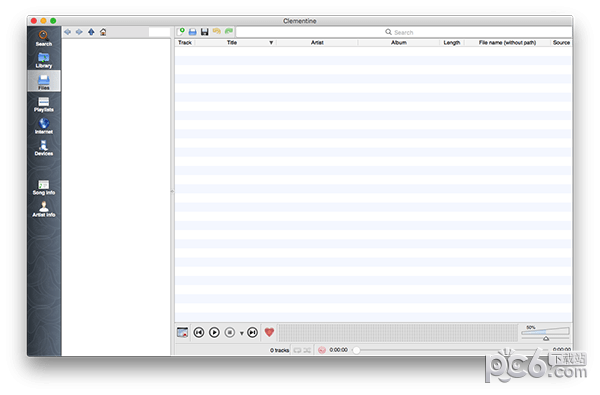Toggle Last.fm scrobbling icon
The height and width of the screenshot is (395, 600).
[322, 350]
